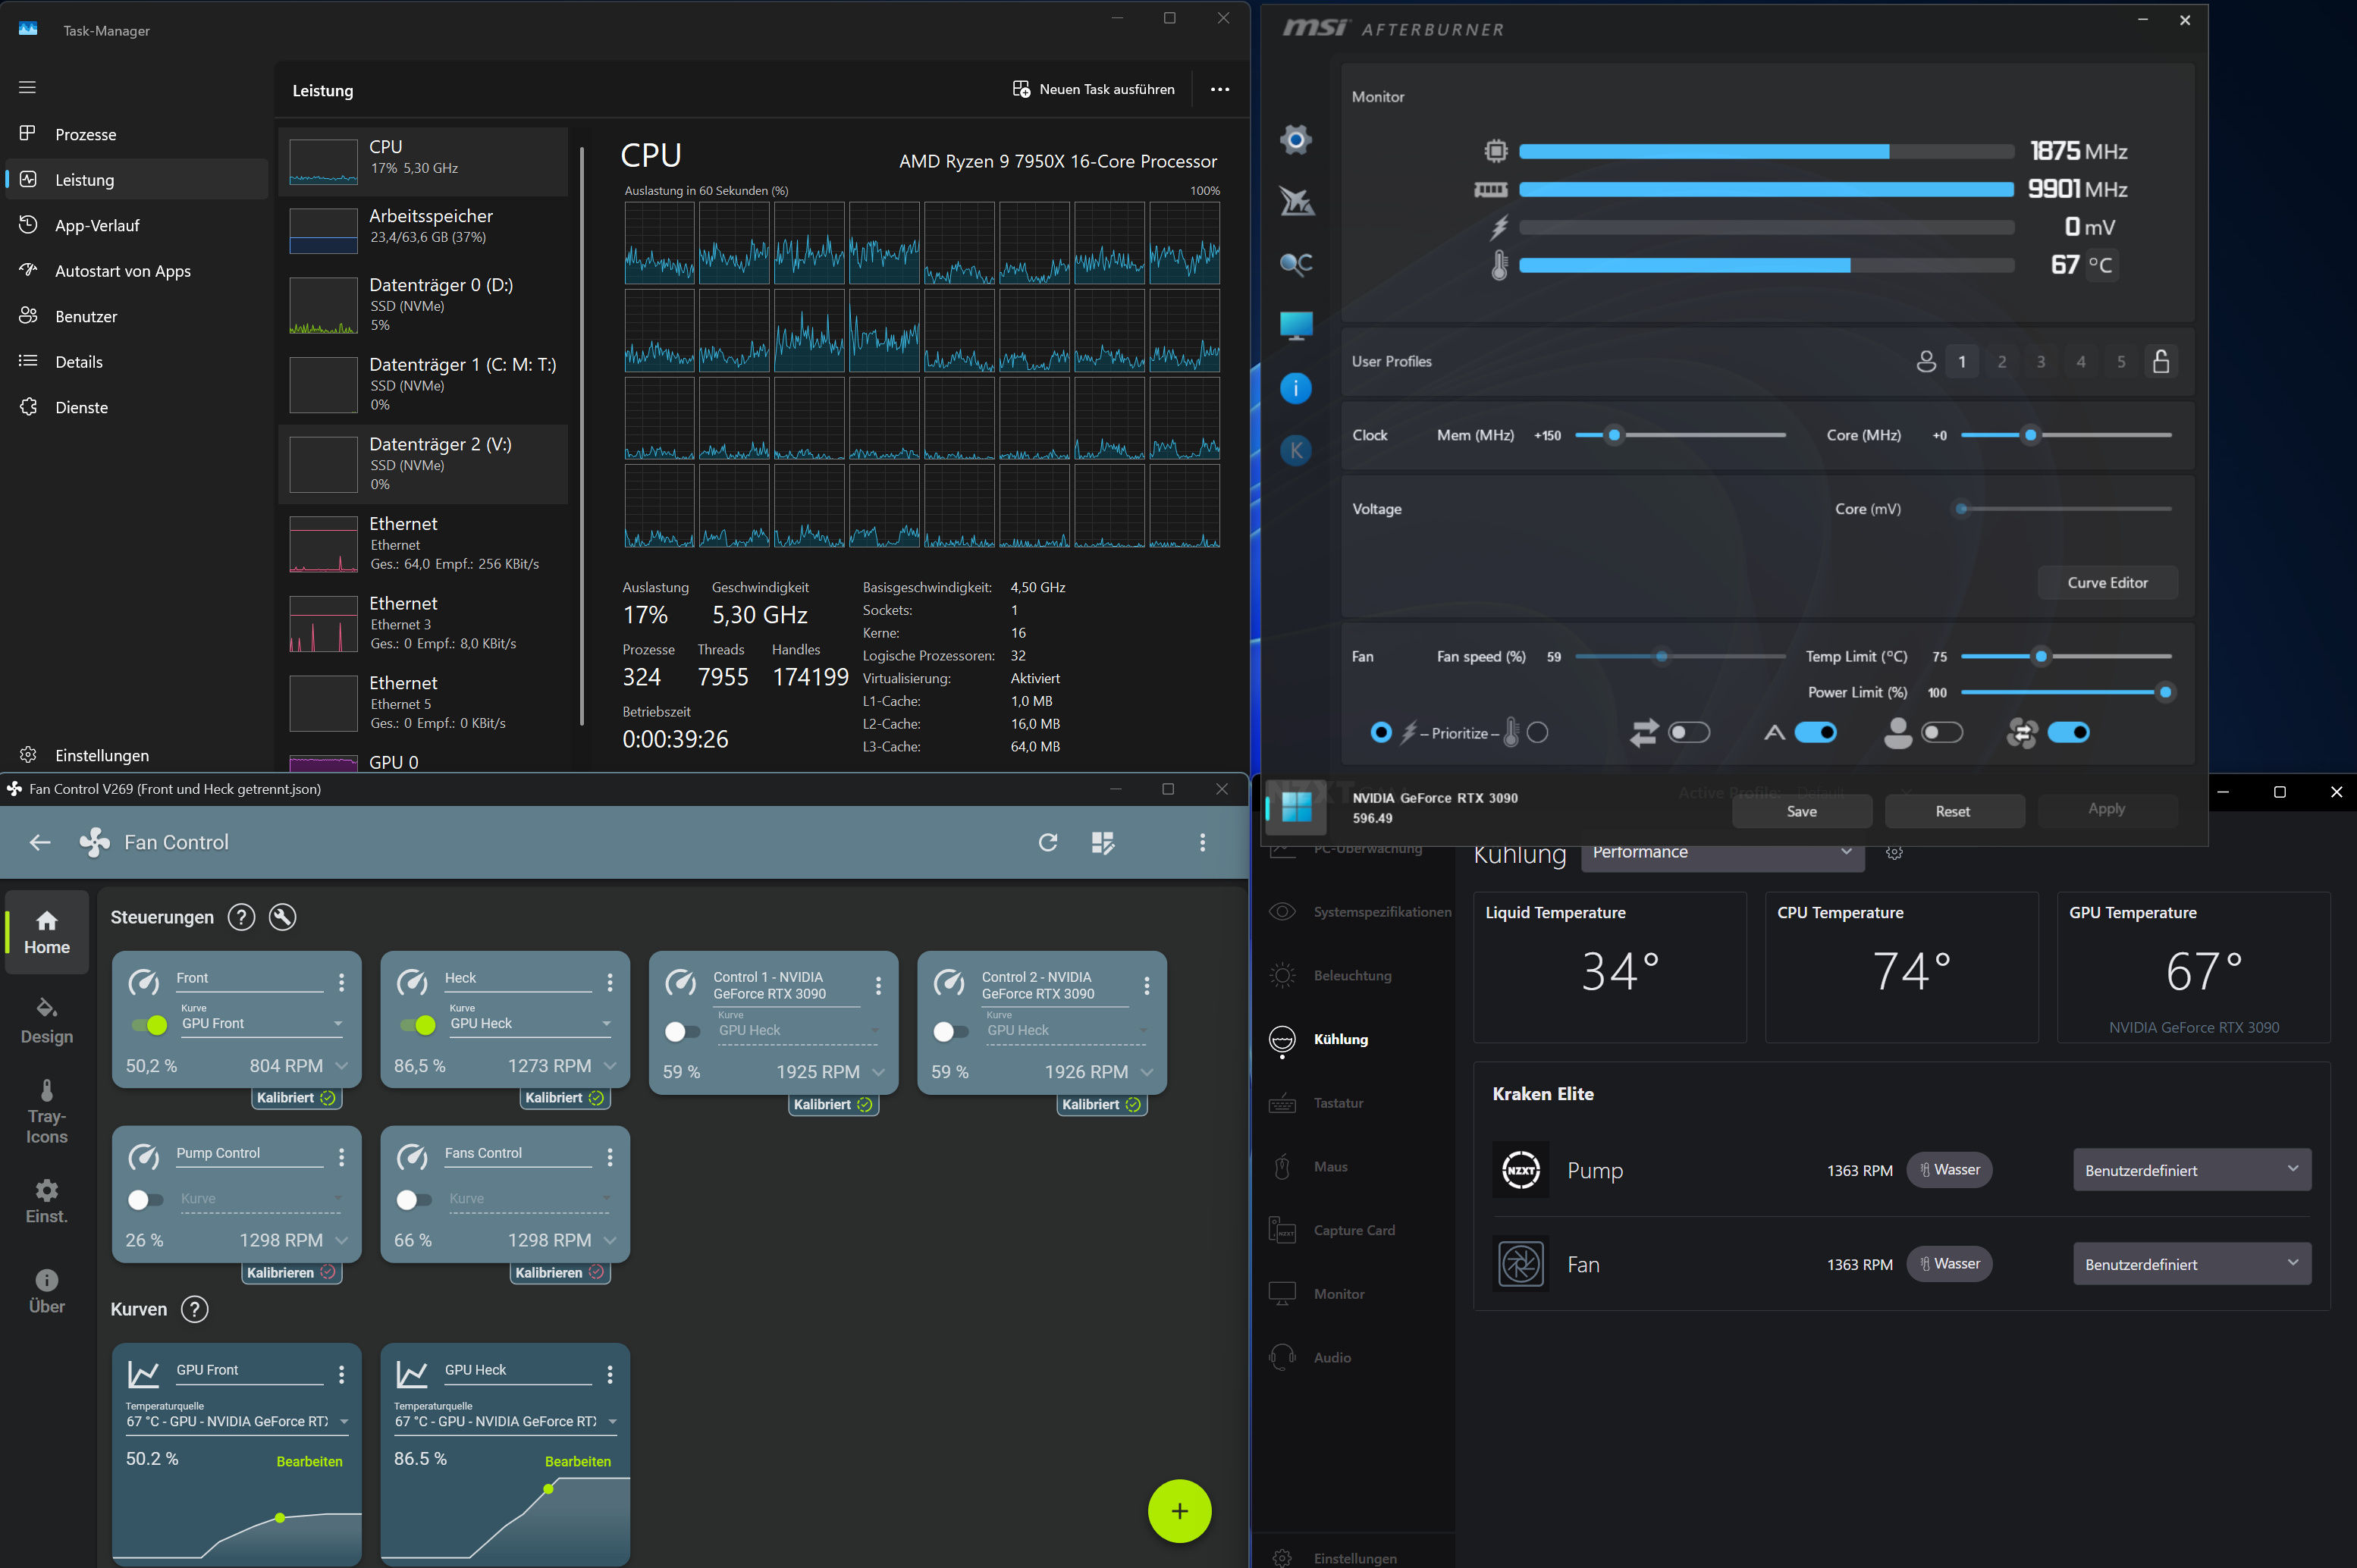Switch to Design tab in Fan Control

(47, 1021)
